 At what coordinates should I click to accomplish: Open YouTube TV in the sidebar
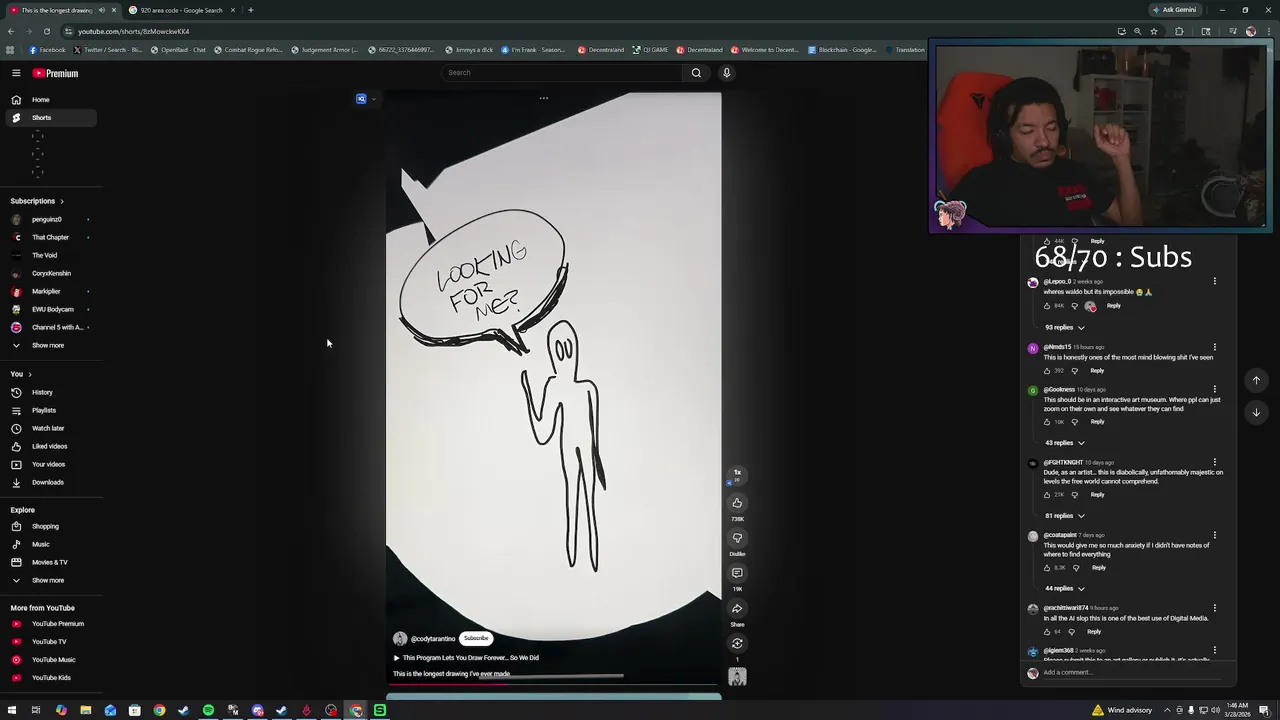48,642
